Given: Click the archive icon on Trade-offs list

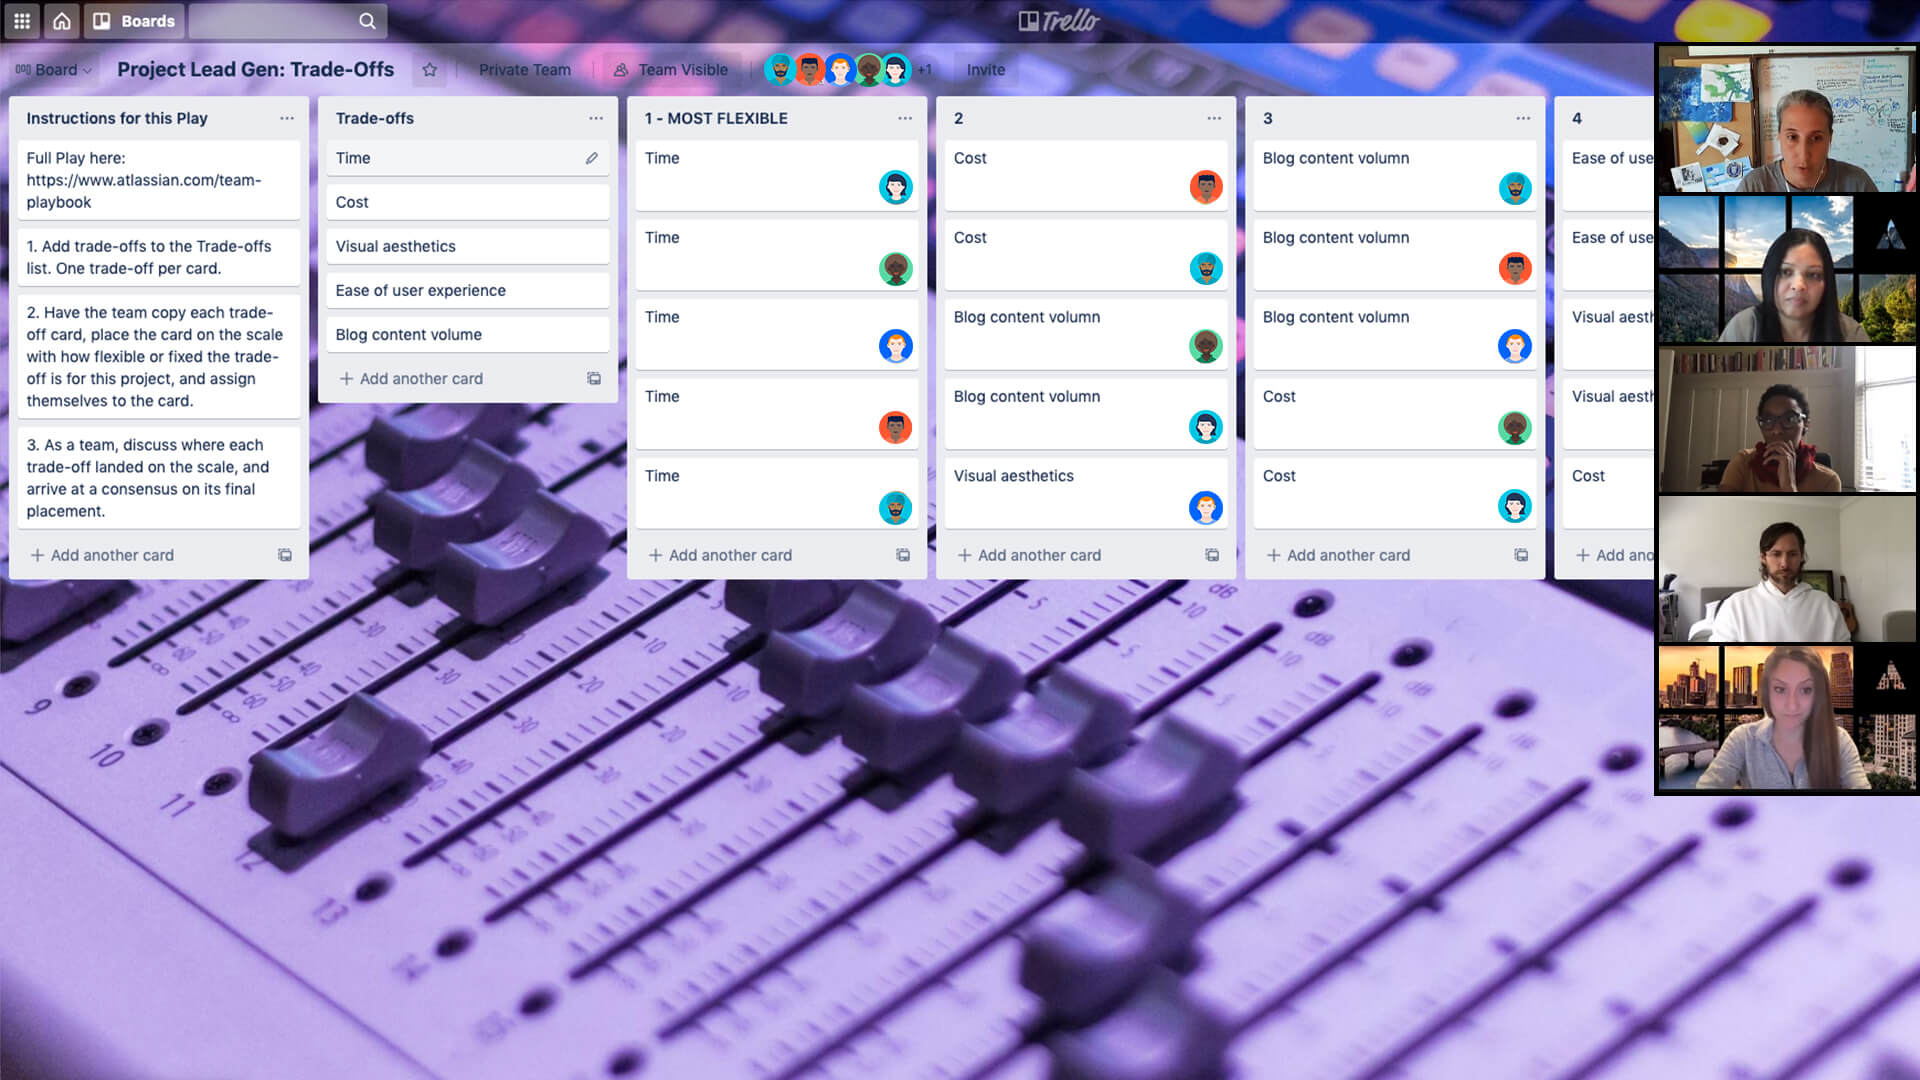Looking at the screenshot, I should point(593,378).
